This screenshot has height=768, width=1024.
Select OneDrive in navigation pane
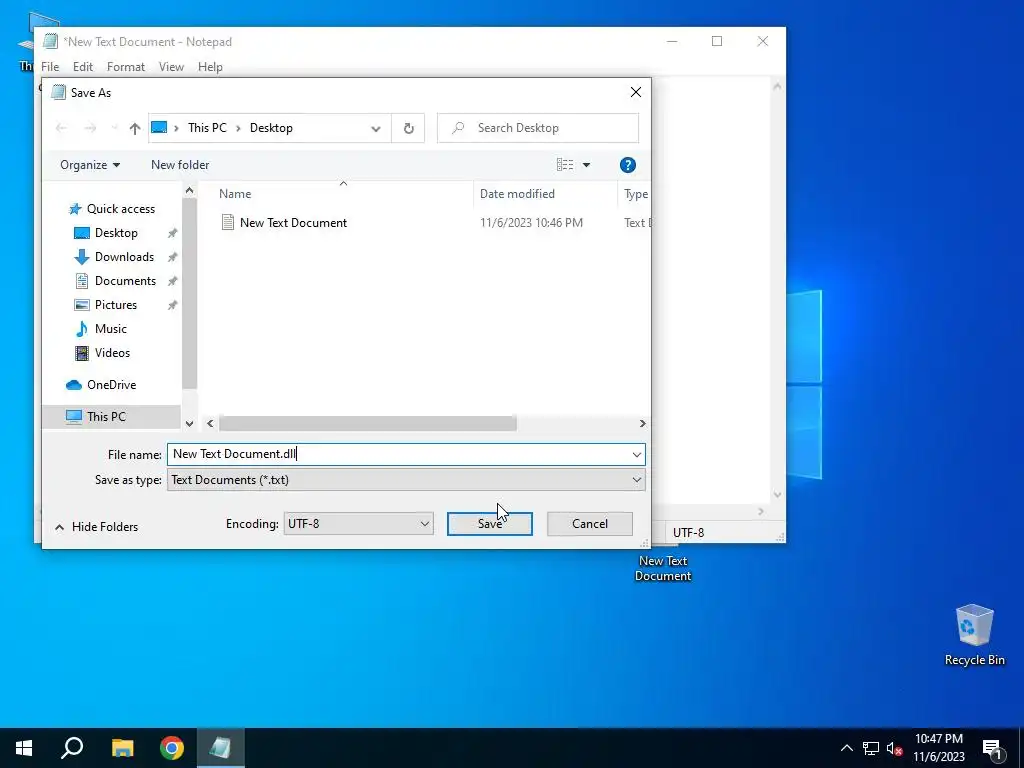pyautogui.click(x=112, y=385)
